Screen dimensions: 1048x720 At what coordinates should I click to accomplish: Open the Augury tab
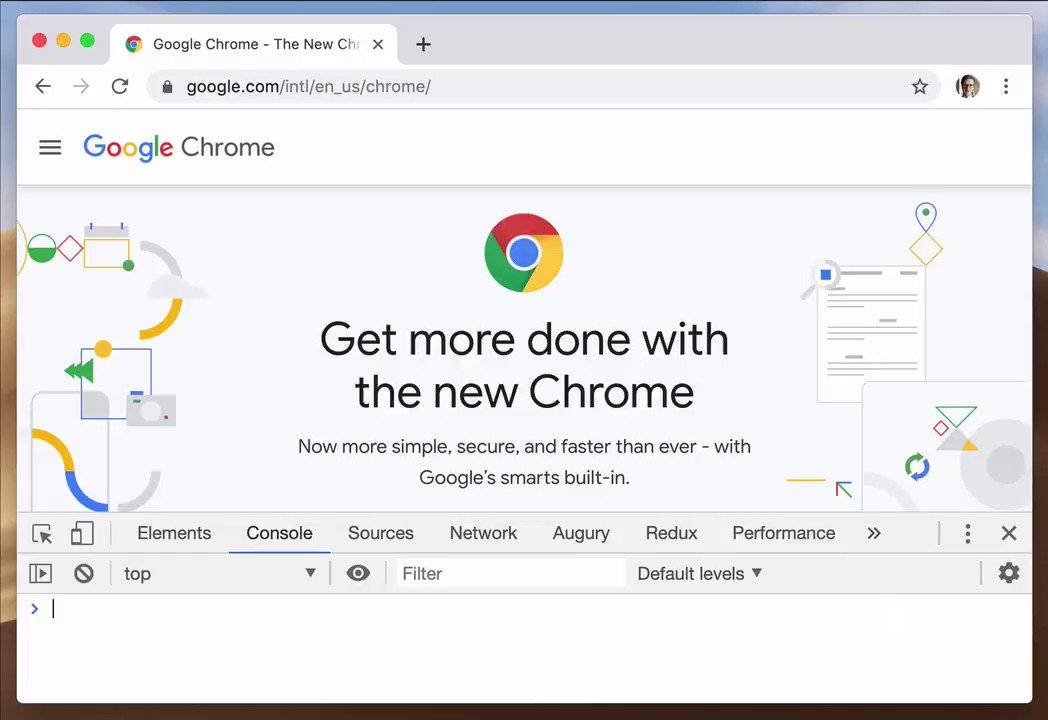coord(581,533)
